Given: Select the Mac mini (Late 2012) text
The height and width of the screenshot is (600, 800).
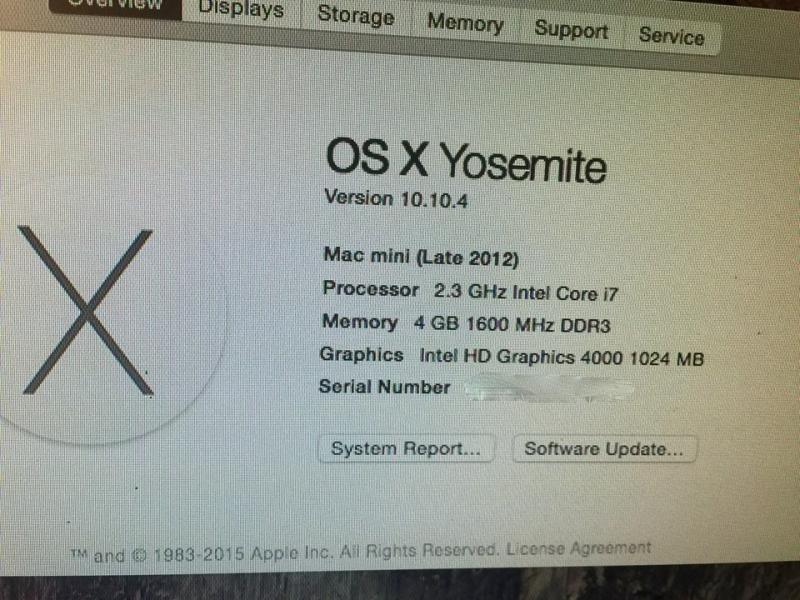Looking at the screenshot, I should (421, 257).
